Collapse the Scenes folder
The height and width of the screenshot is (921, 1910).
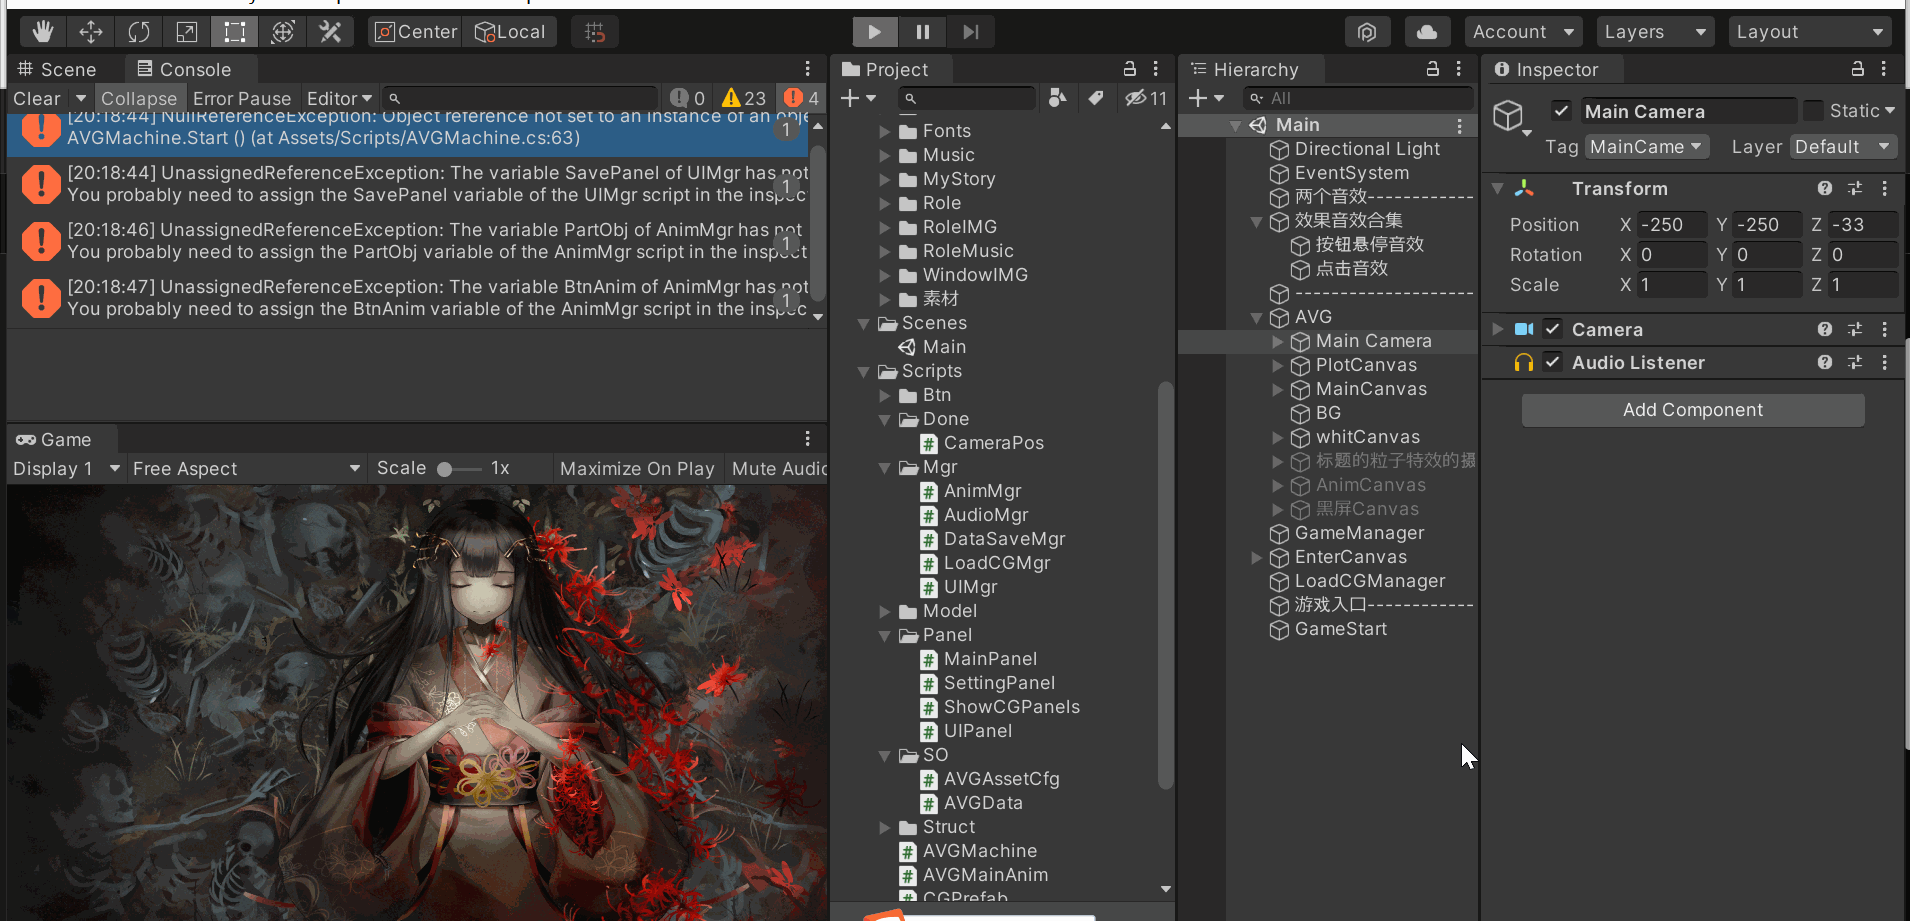pyautogui.click(x=864, y=323)
